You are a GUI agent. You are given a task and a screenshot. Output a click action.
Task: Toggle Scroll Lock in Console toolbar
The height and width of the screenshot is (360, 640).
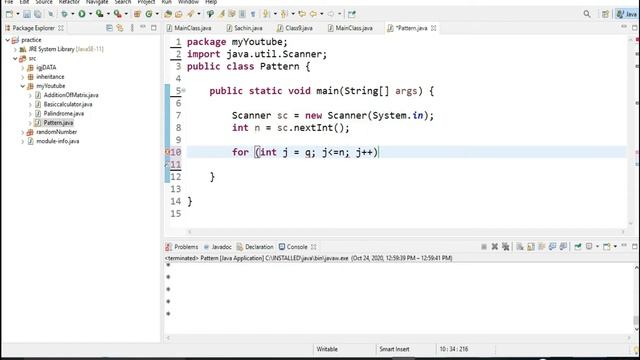pos(531,247)
